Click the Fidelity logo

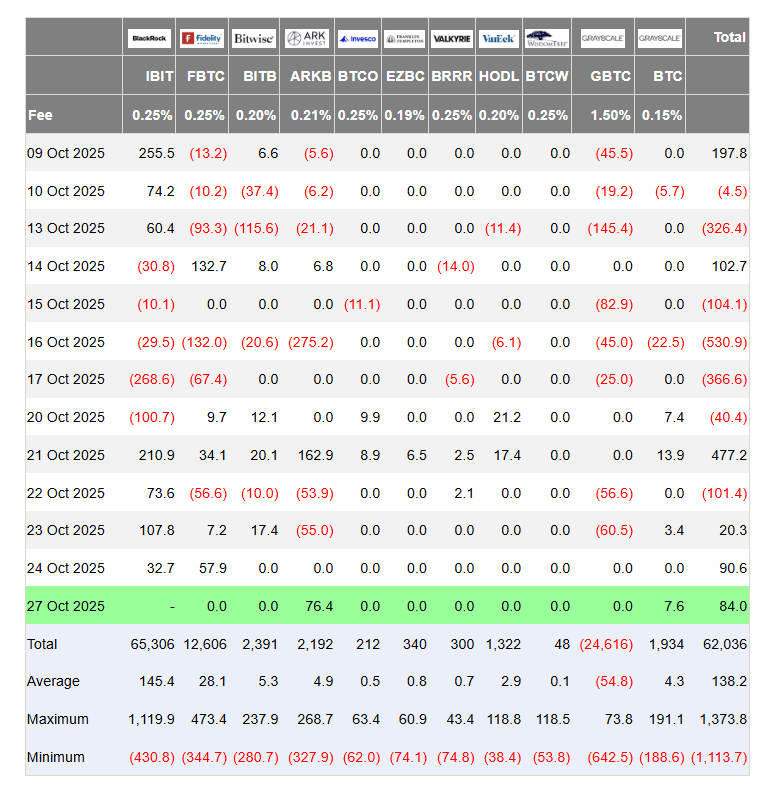point(202,38)
